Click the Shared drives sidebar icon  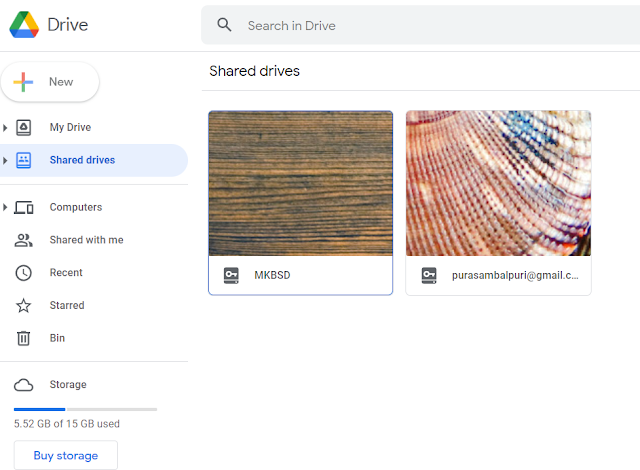24,160
